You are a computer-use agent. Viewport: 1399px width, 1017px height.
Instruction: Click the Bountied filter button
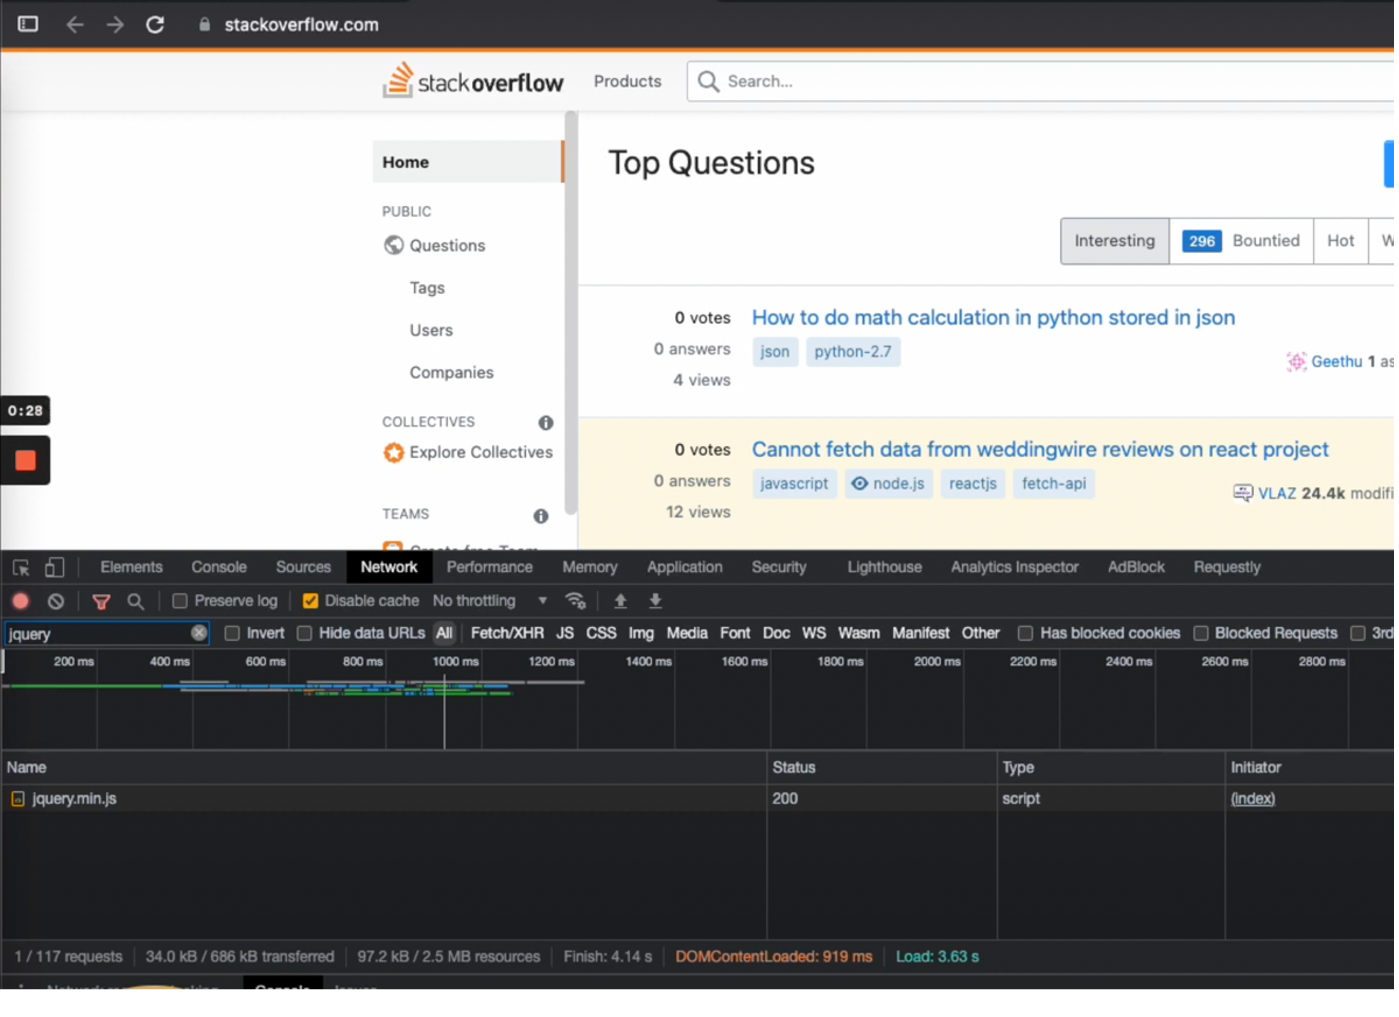[x=1242, y=241]
